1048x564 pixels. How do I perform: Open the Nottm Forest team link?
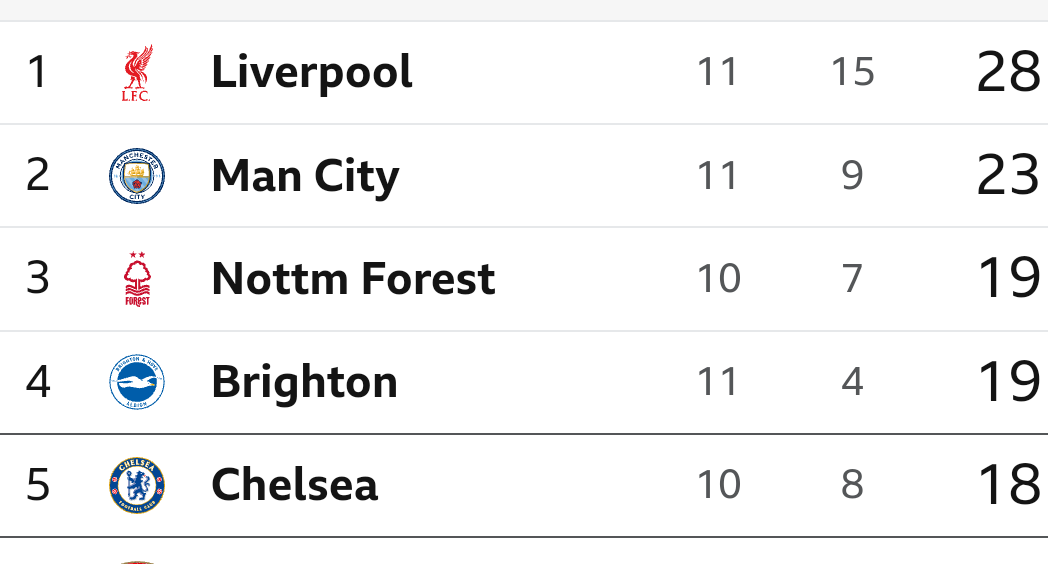coord(354,279)
